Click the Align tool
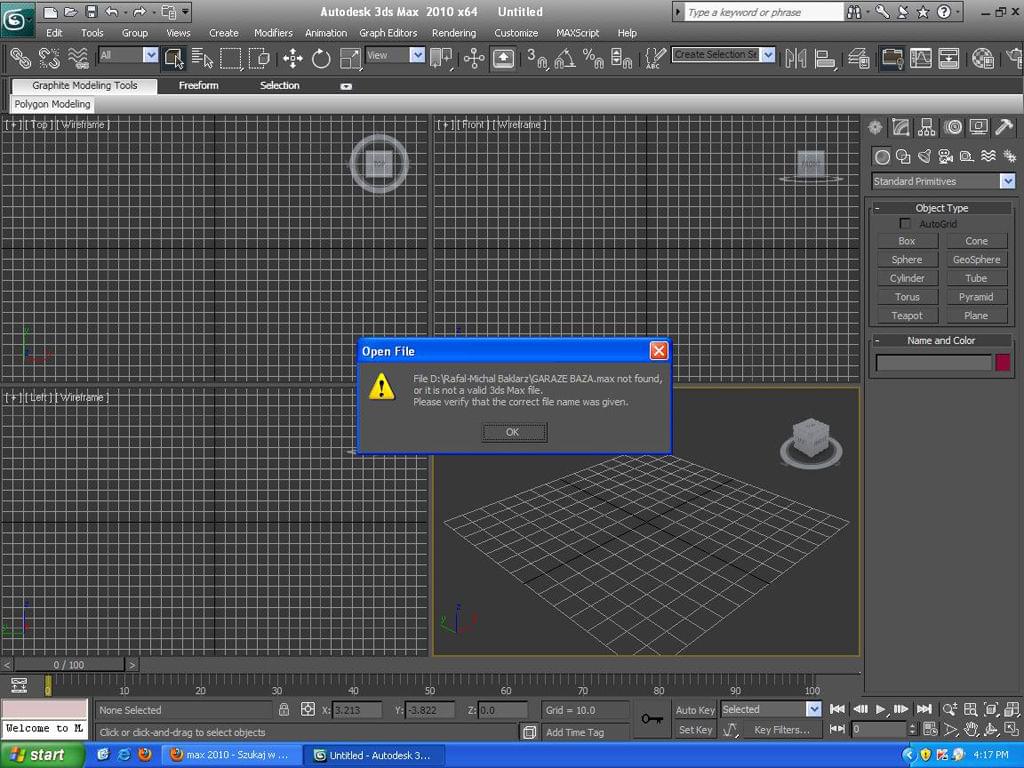 pos(825,59)
